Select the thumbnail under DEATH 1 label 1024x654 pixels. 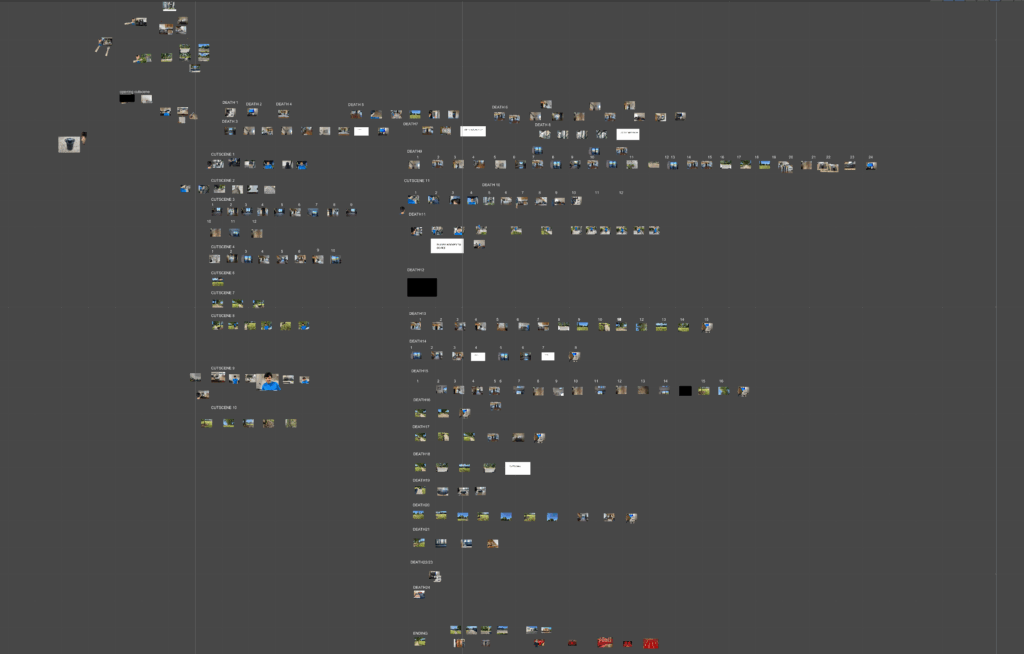[230, 112]
